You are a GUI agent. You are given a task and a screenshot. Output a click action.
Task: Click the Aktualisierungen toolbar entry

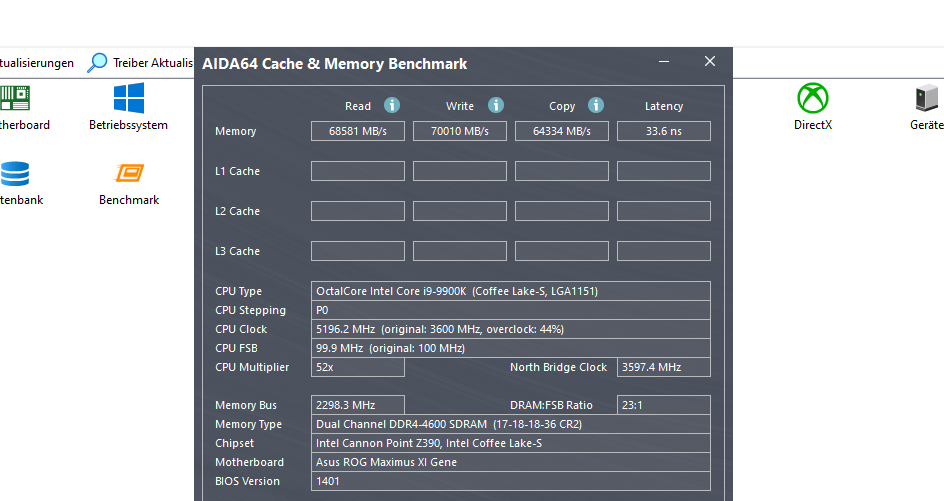click(37, 63)
